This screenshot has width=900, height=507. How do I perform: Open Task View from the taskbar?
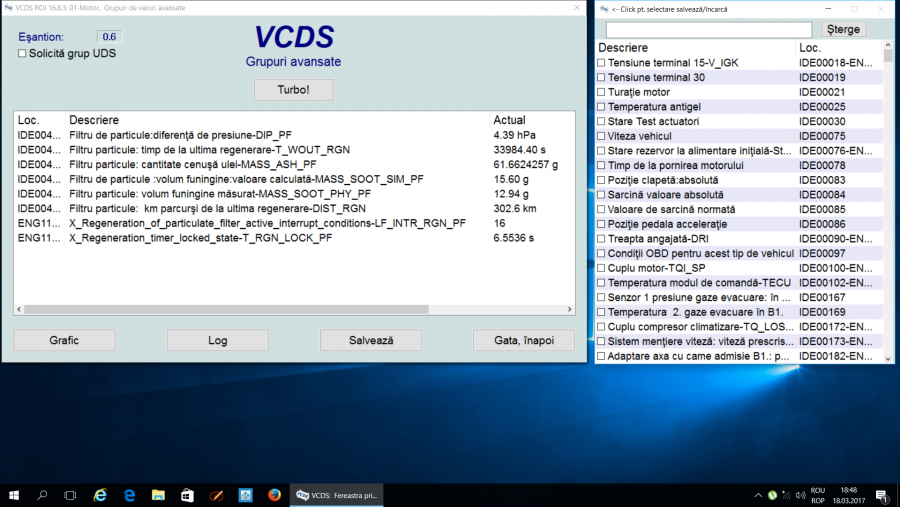click(x=70, y=495)
